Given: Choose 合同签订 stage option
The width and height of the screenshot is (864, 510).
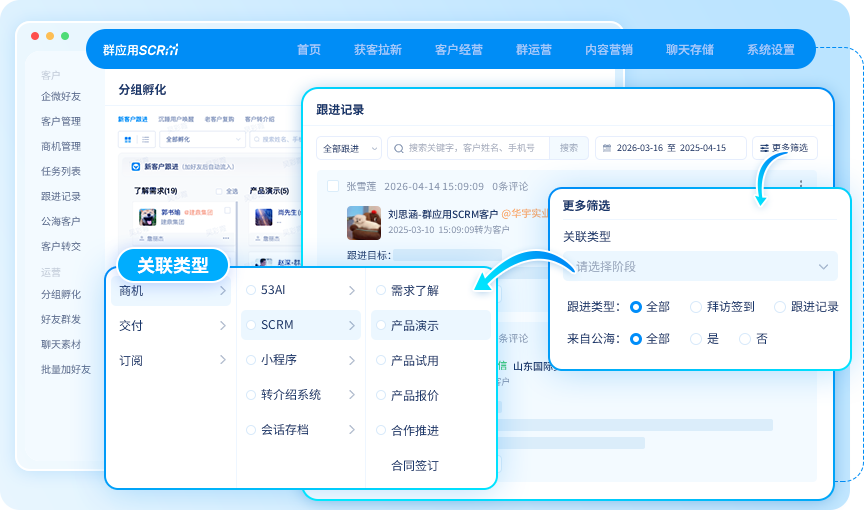Looking at the screenshot, I should click(x=415, y=466).
